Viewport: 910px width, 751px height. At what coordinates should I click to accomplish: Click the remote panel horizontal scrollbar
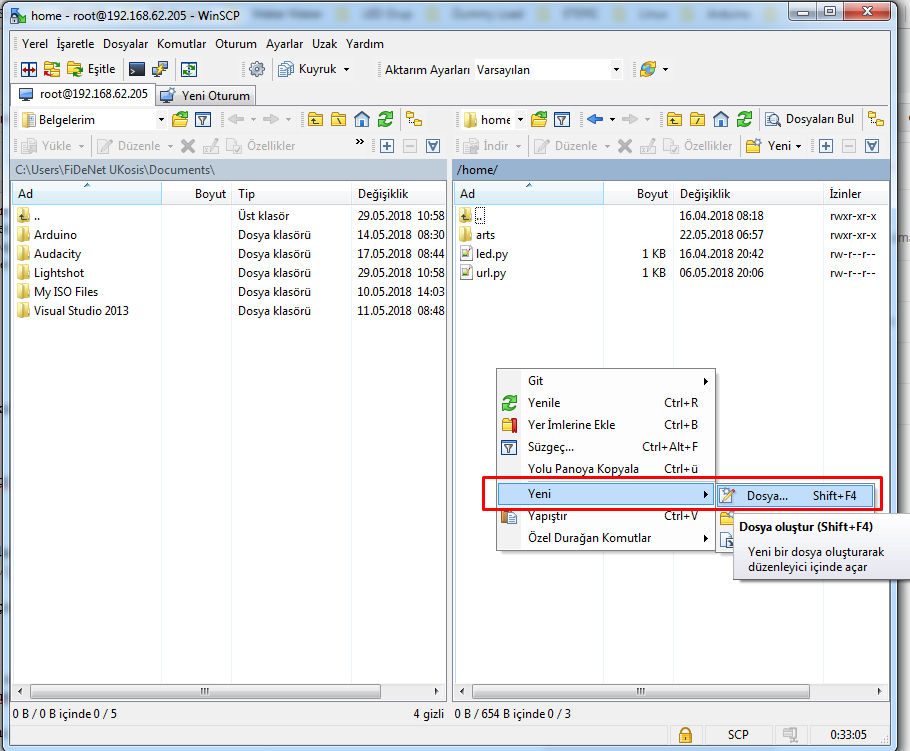[640, 691]
